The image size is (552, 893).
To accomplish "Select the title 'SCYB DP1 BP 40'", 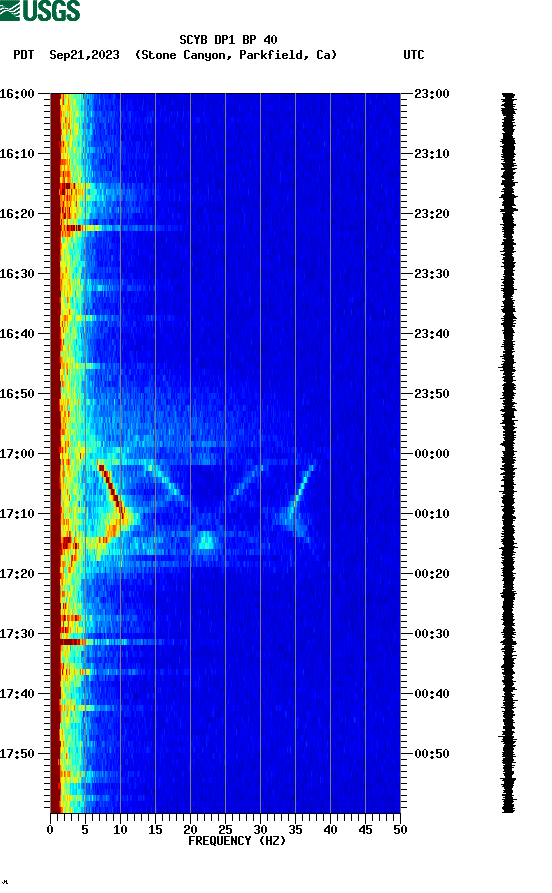I will (x=228, y=39).
